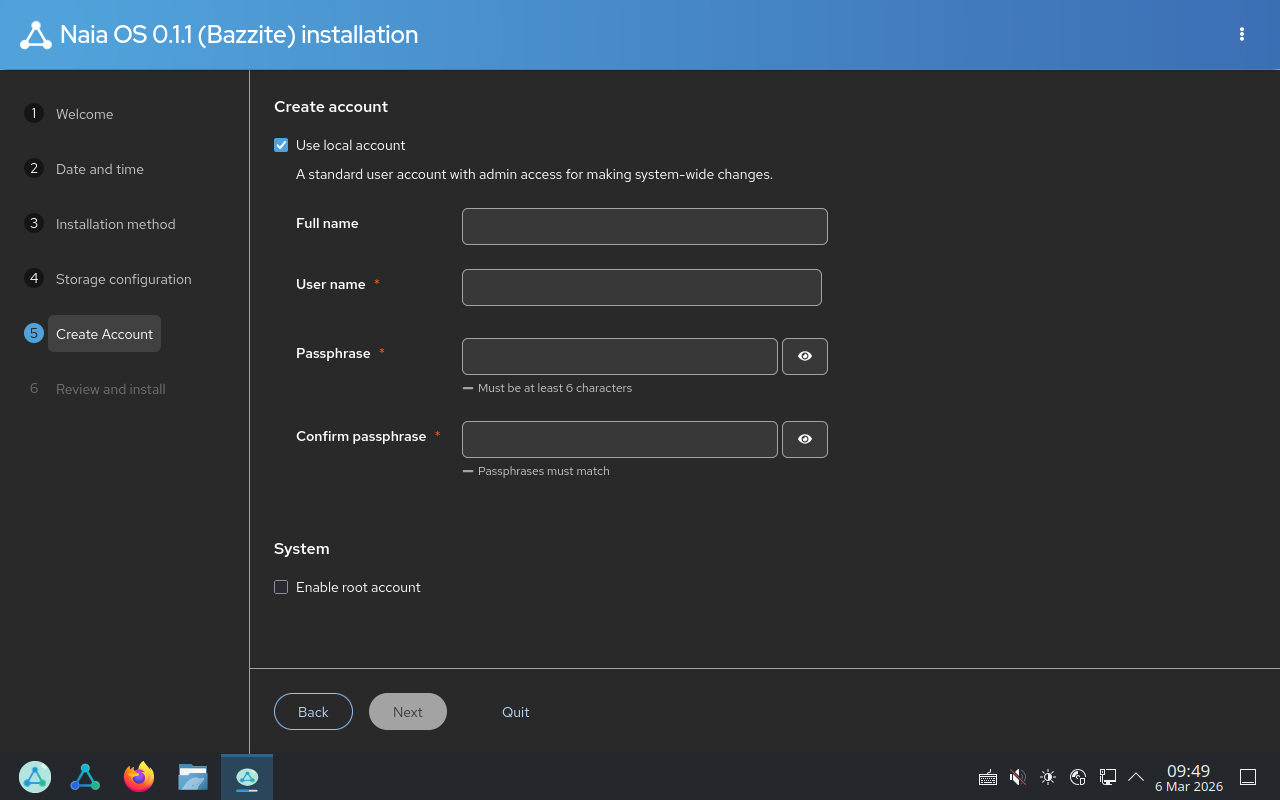The image size is (1280, 800).
Task: Open the virtual keyboard from the system tray
Action: point(987,777)
